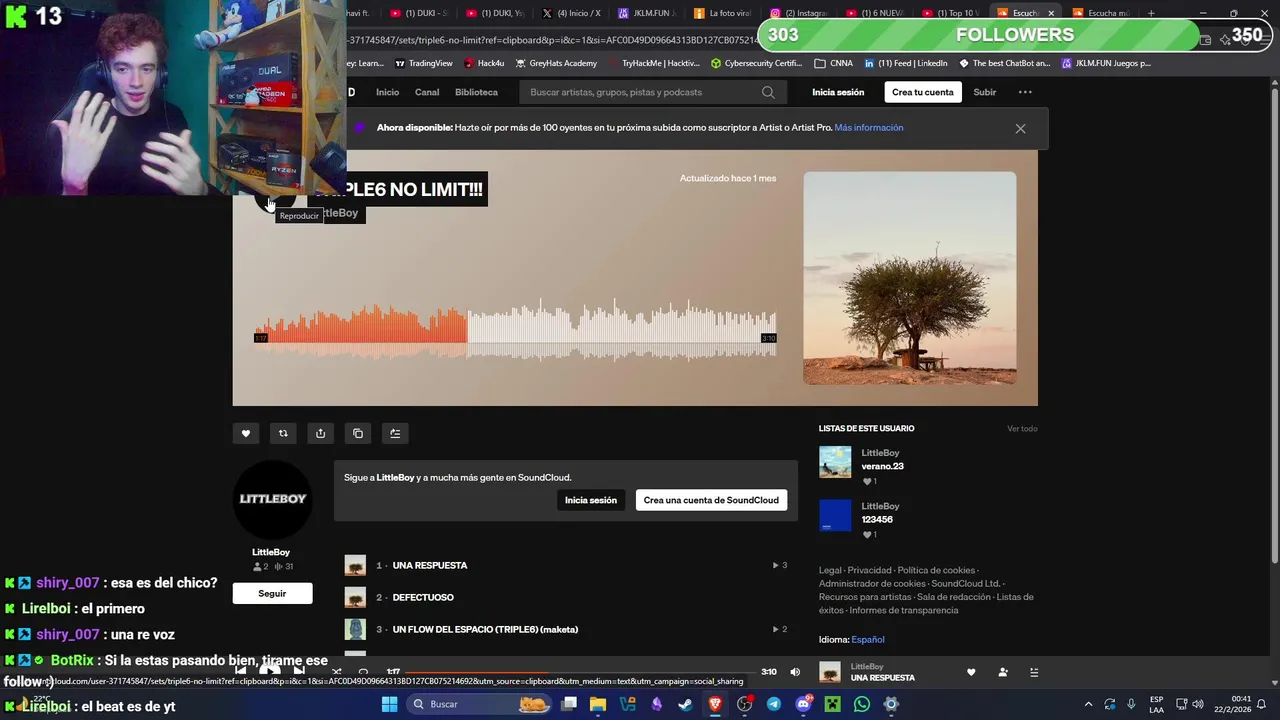Open the Biblioteca tab
Image resolution: width=1280 pixels, height=720 pixels.
point(476,92)
